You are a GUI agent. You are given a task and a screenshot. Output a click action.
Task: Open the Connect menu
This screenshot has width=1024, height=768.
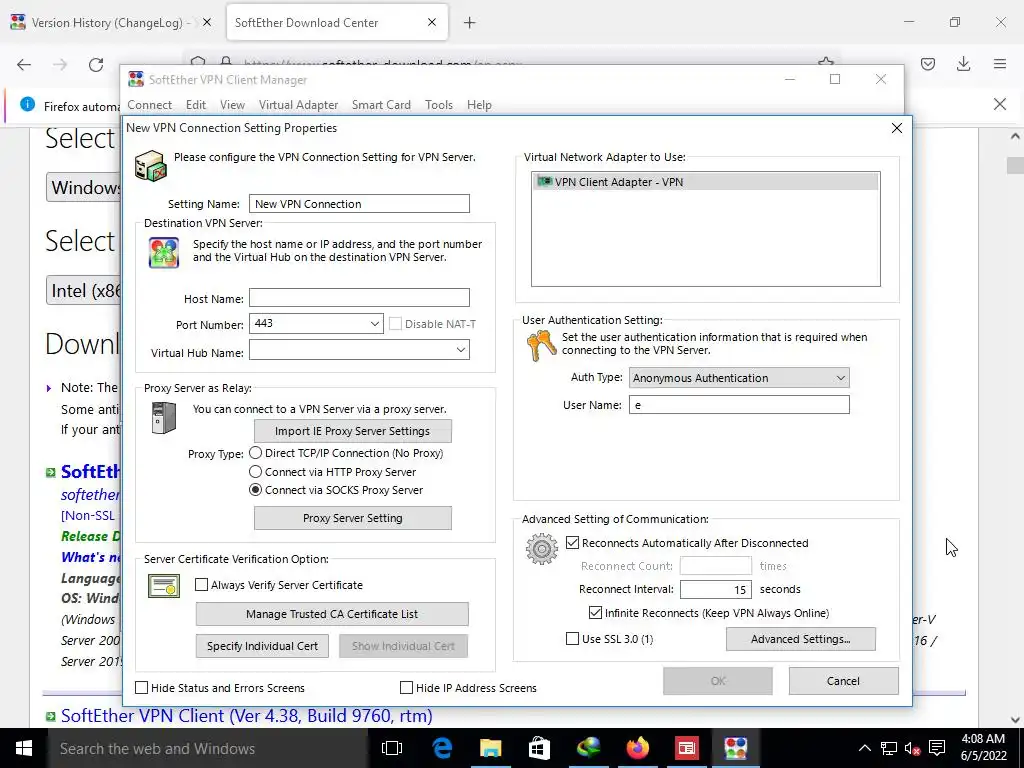click(150, 104)
